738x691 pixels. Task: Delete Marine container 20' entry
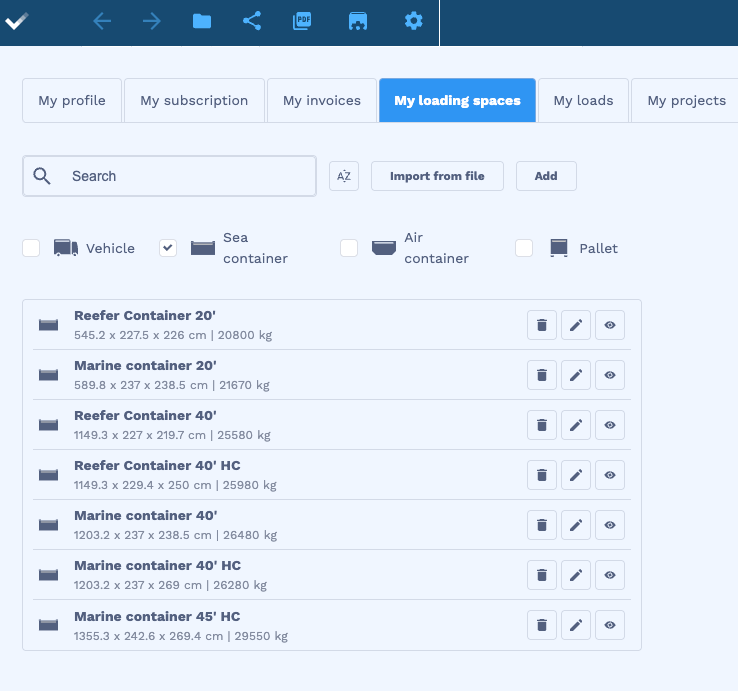tap(542, 375)
